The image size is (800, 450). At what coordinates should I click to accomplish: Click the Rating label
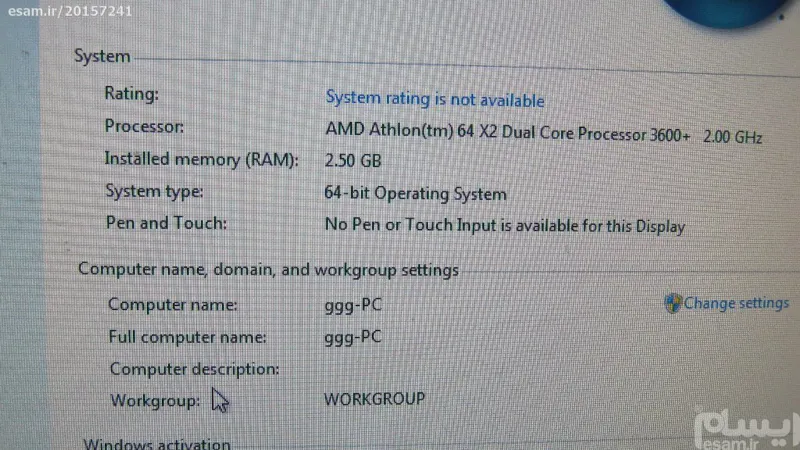(x=132, y=93)
